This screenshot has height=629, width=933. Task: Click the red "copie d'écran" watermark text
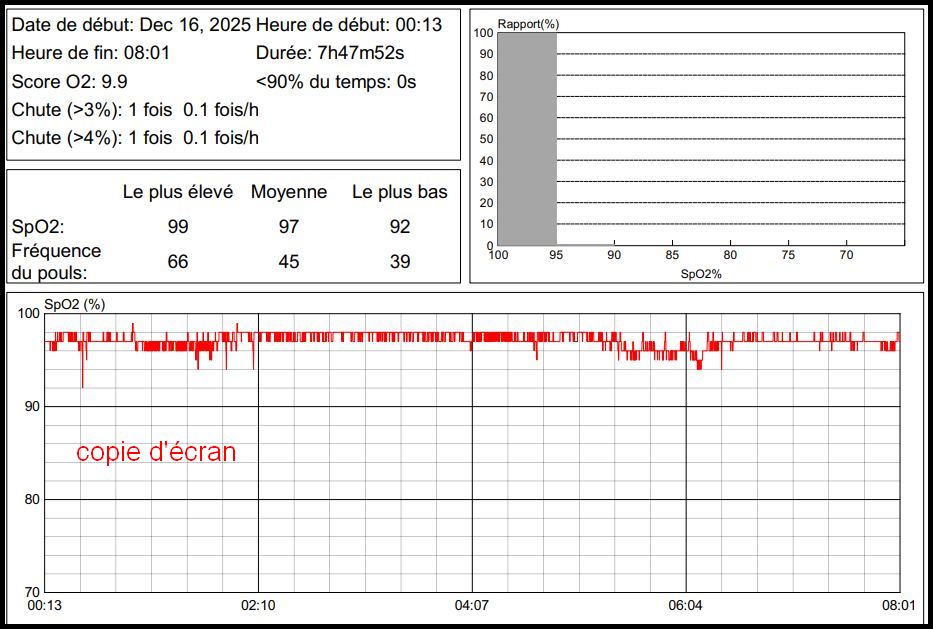coord(157,452)
